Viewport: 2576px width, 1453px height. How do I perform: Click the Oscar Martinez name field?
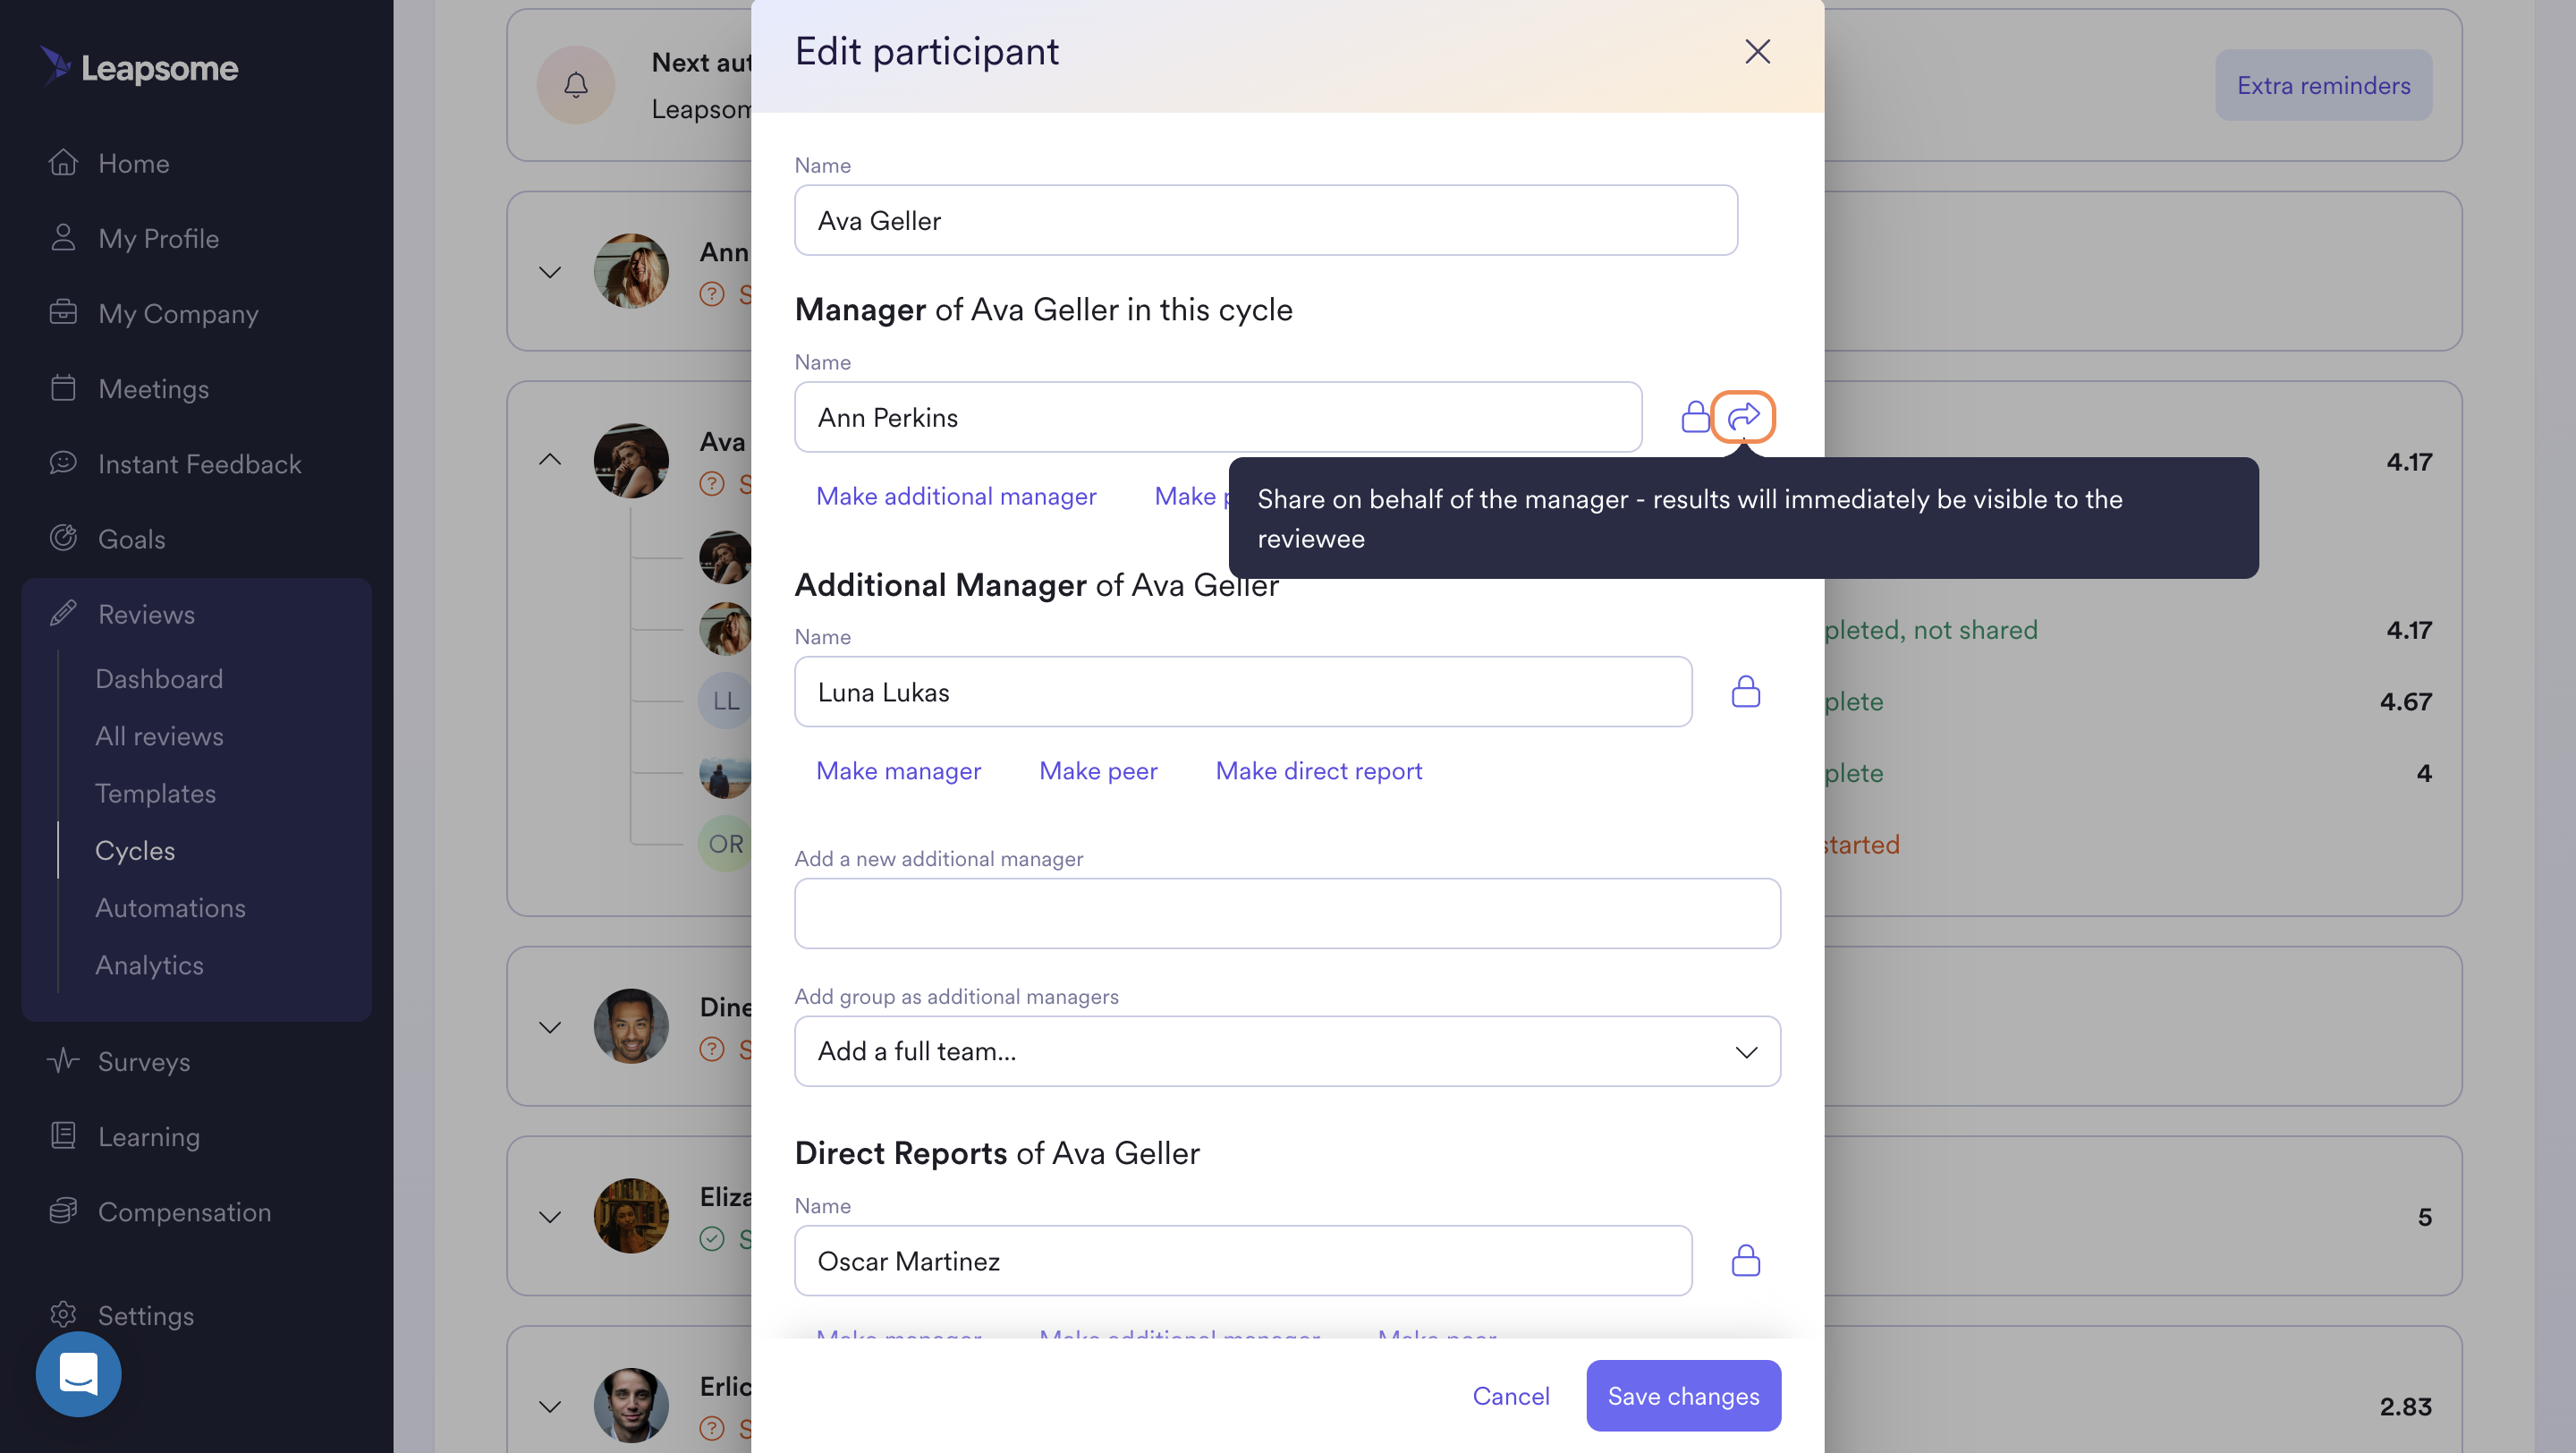click(x=1243, y=1260)
